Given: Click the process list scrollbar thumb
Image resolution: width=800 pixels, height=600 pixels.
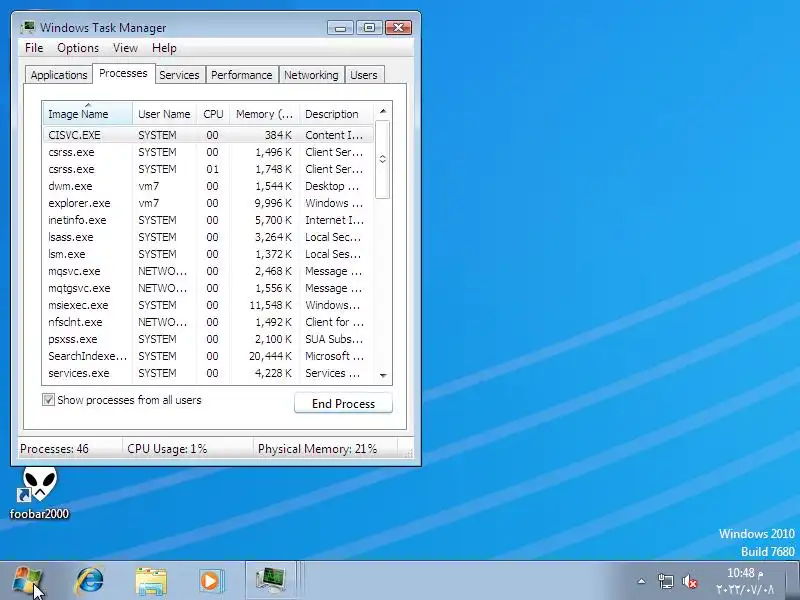Looking at the screenshot, I should [x=383, y=159].
